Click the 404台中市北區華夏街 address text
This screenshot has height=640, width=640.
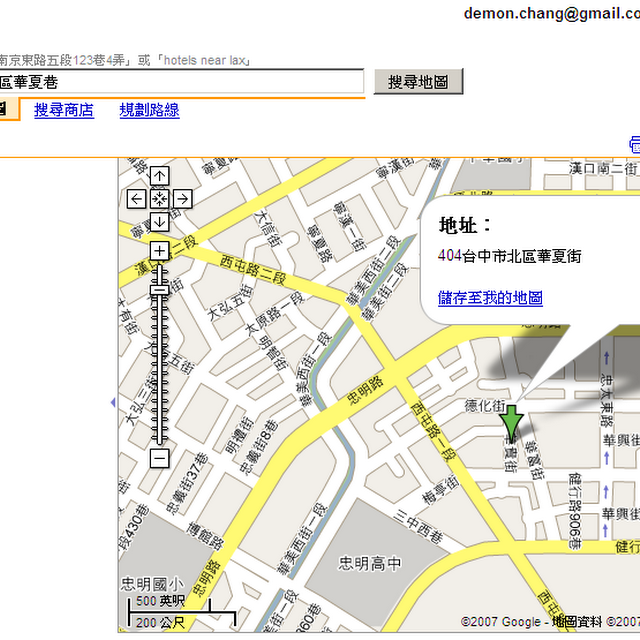[x=510, y=256]
